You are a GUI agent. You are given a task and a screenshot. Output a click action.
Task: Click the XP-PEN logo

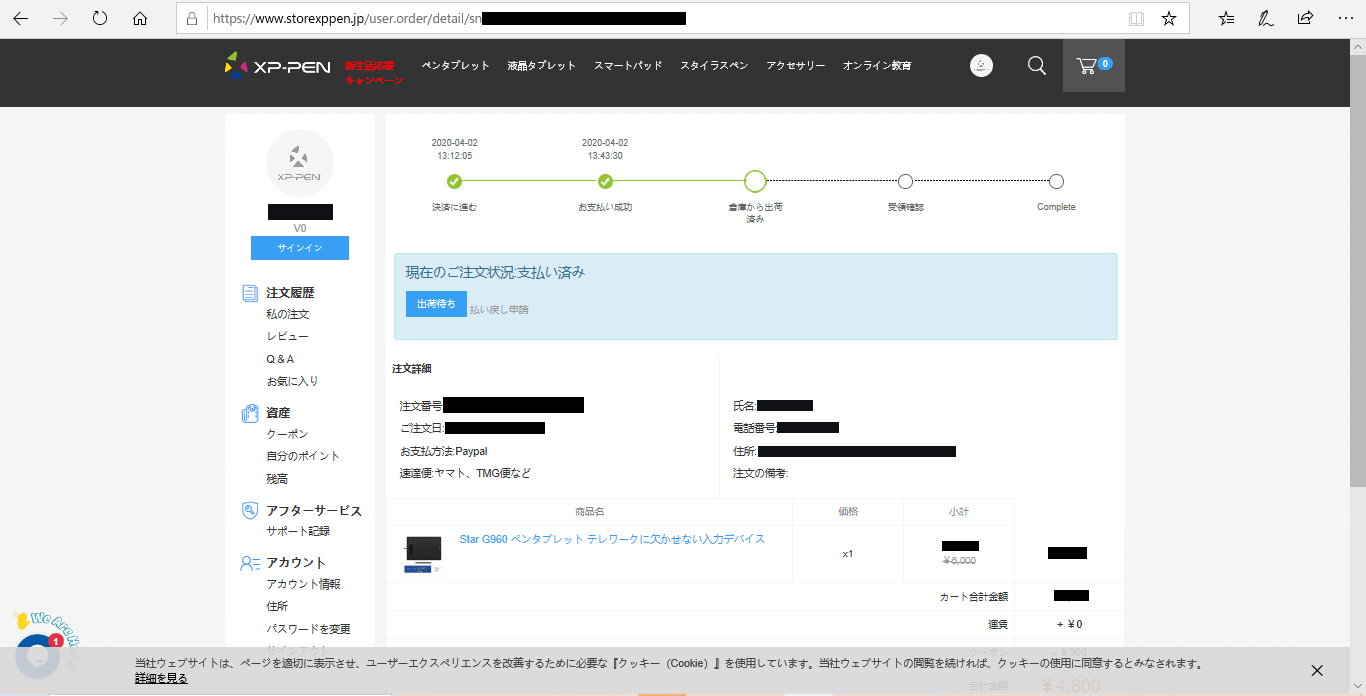[277, 65]
